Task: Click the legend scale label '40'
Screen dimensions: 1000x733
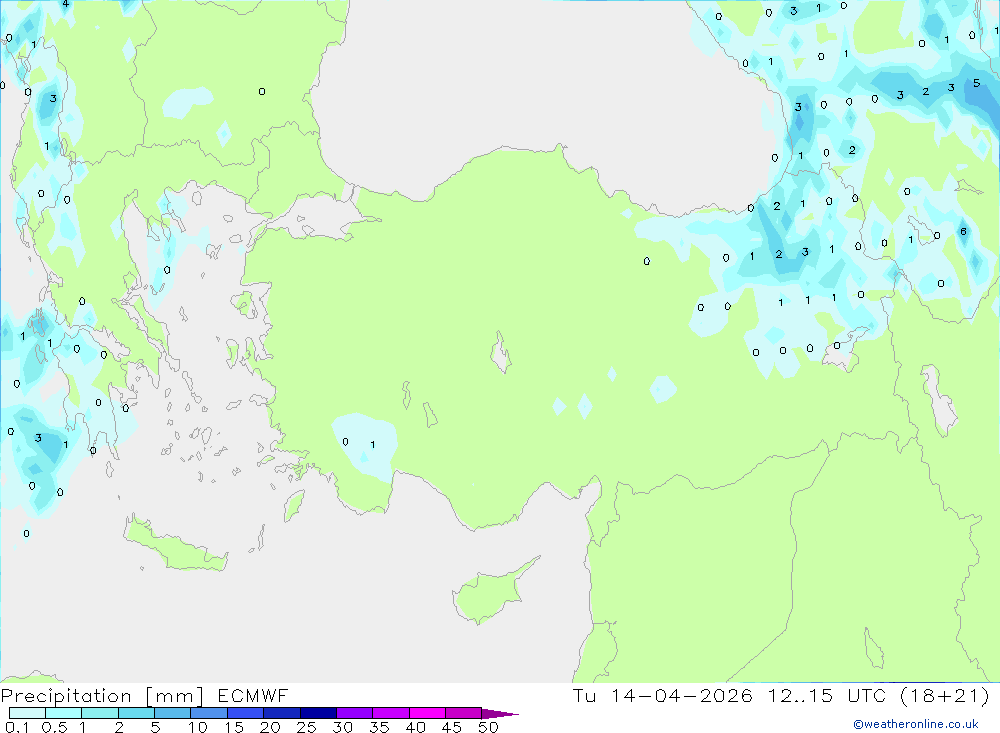Action: pos(415,727)
